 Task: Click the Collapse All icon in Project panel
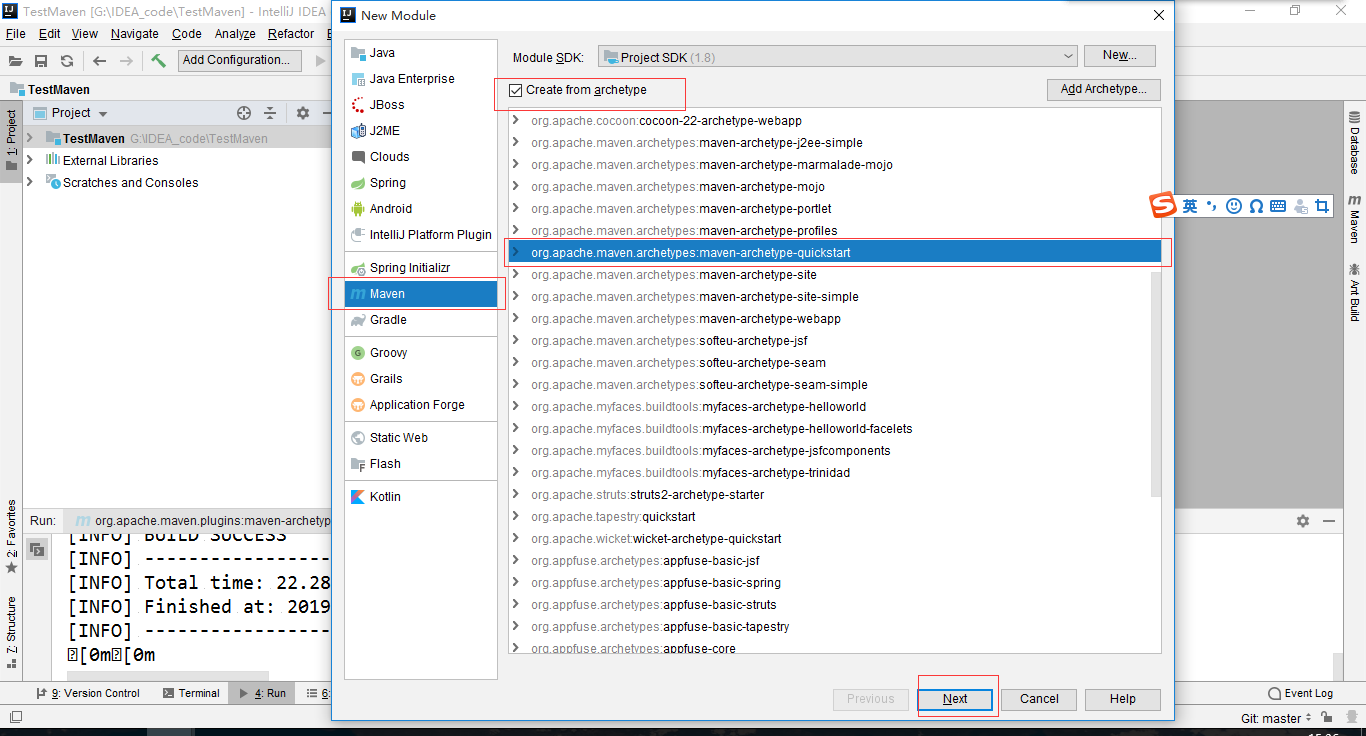click(x=270, y=113)
